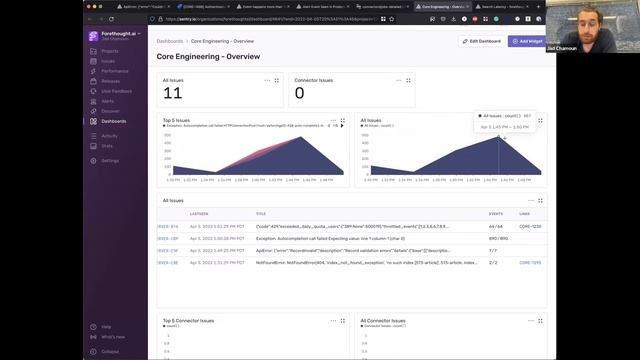The width and height of the screenshot is (640, 360).
Task: Open Help in the sidebar
Action: coord(106,327)
